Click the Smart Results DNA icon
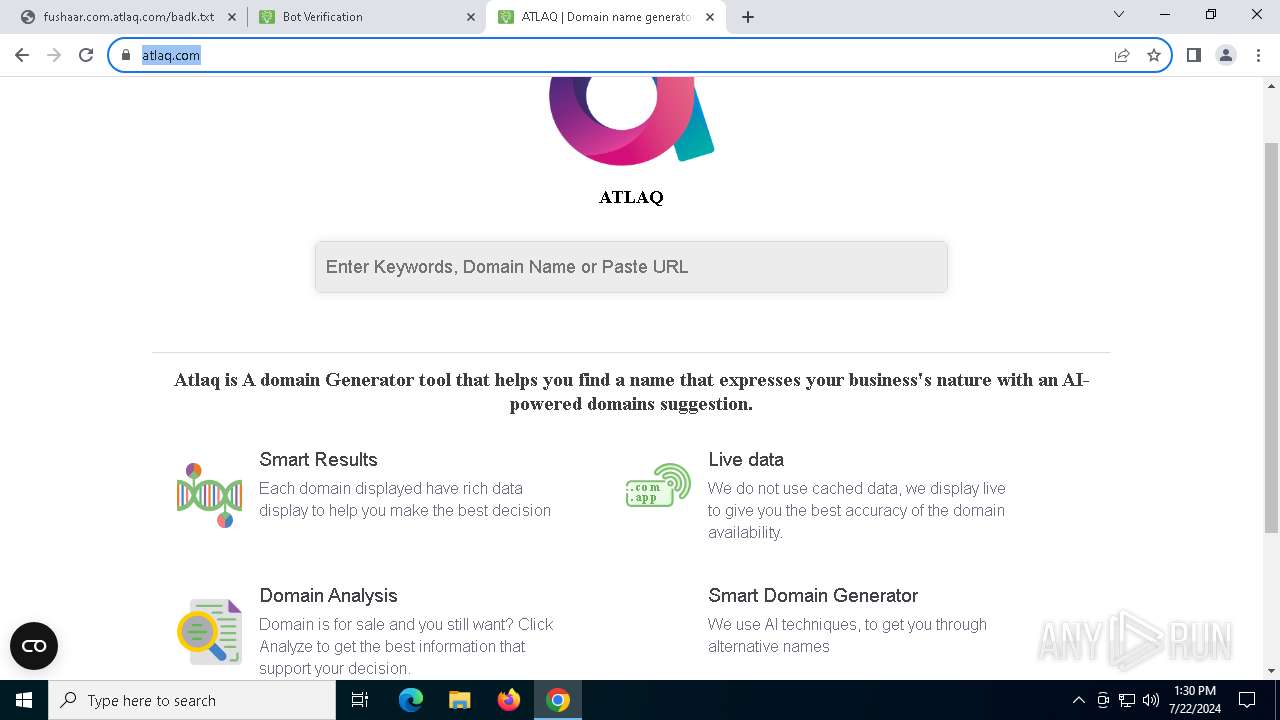The width and height of the screenshot is (1280, 720). point(209,495)
